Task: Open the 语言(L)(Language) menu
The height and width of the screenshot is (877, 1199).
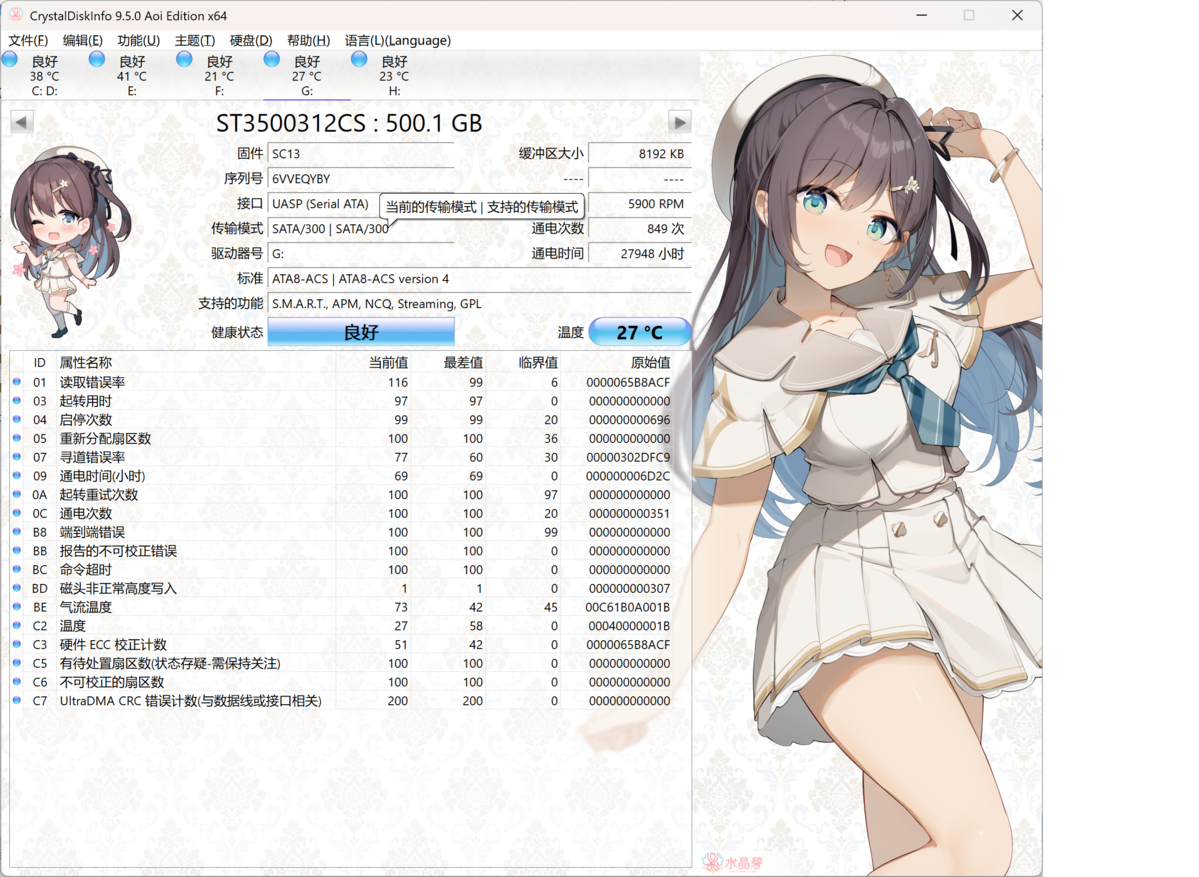Action: [x=398, y=41]
